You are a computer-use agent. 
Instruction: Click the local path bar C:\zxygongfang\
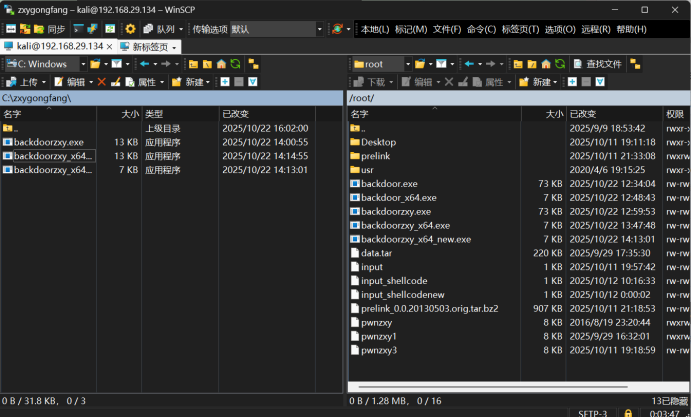pos(171,98)
